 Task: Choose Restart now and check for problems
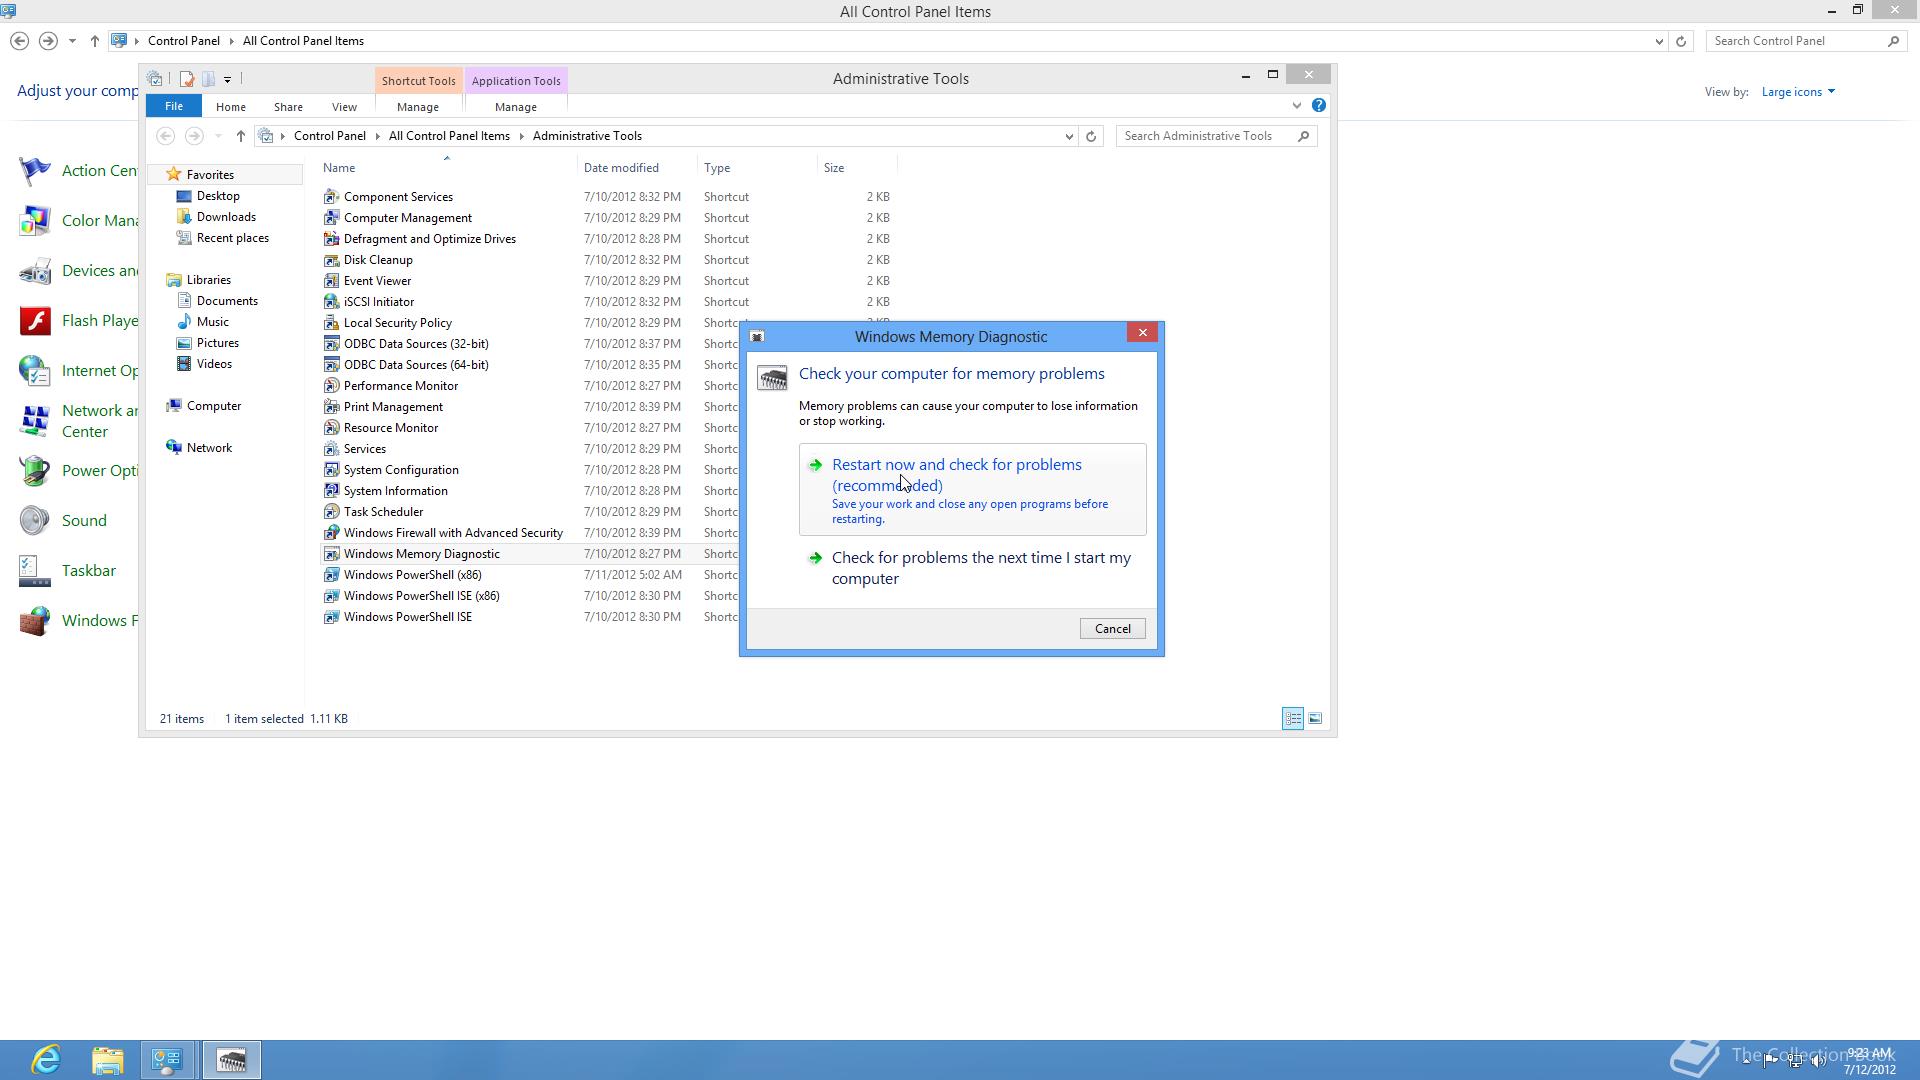click(x=972, y=489)
